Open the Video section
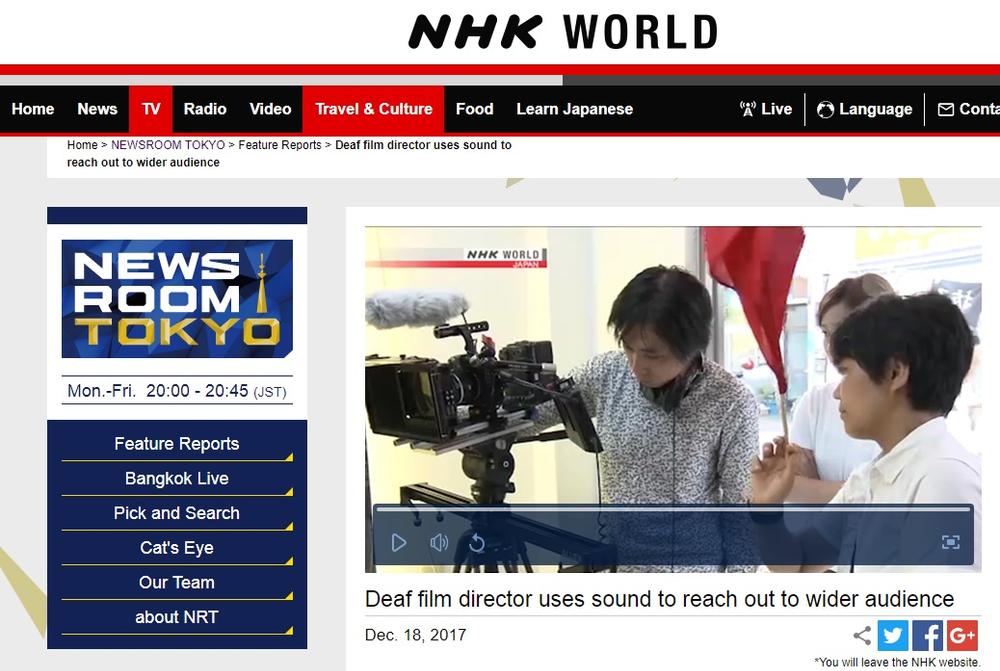 [x=270, y=109]
